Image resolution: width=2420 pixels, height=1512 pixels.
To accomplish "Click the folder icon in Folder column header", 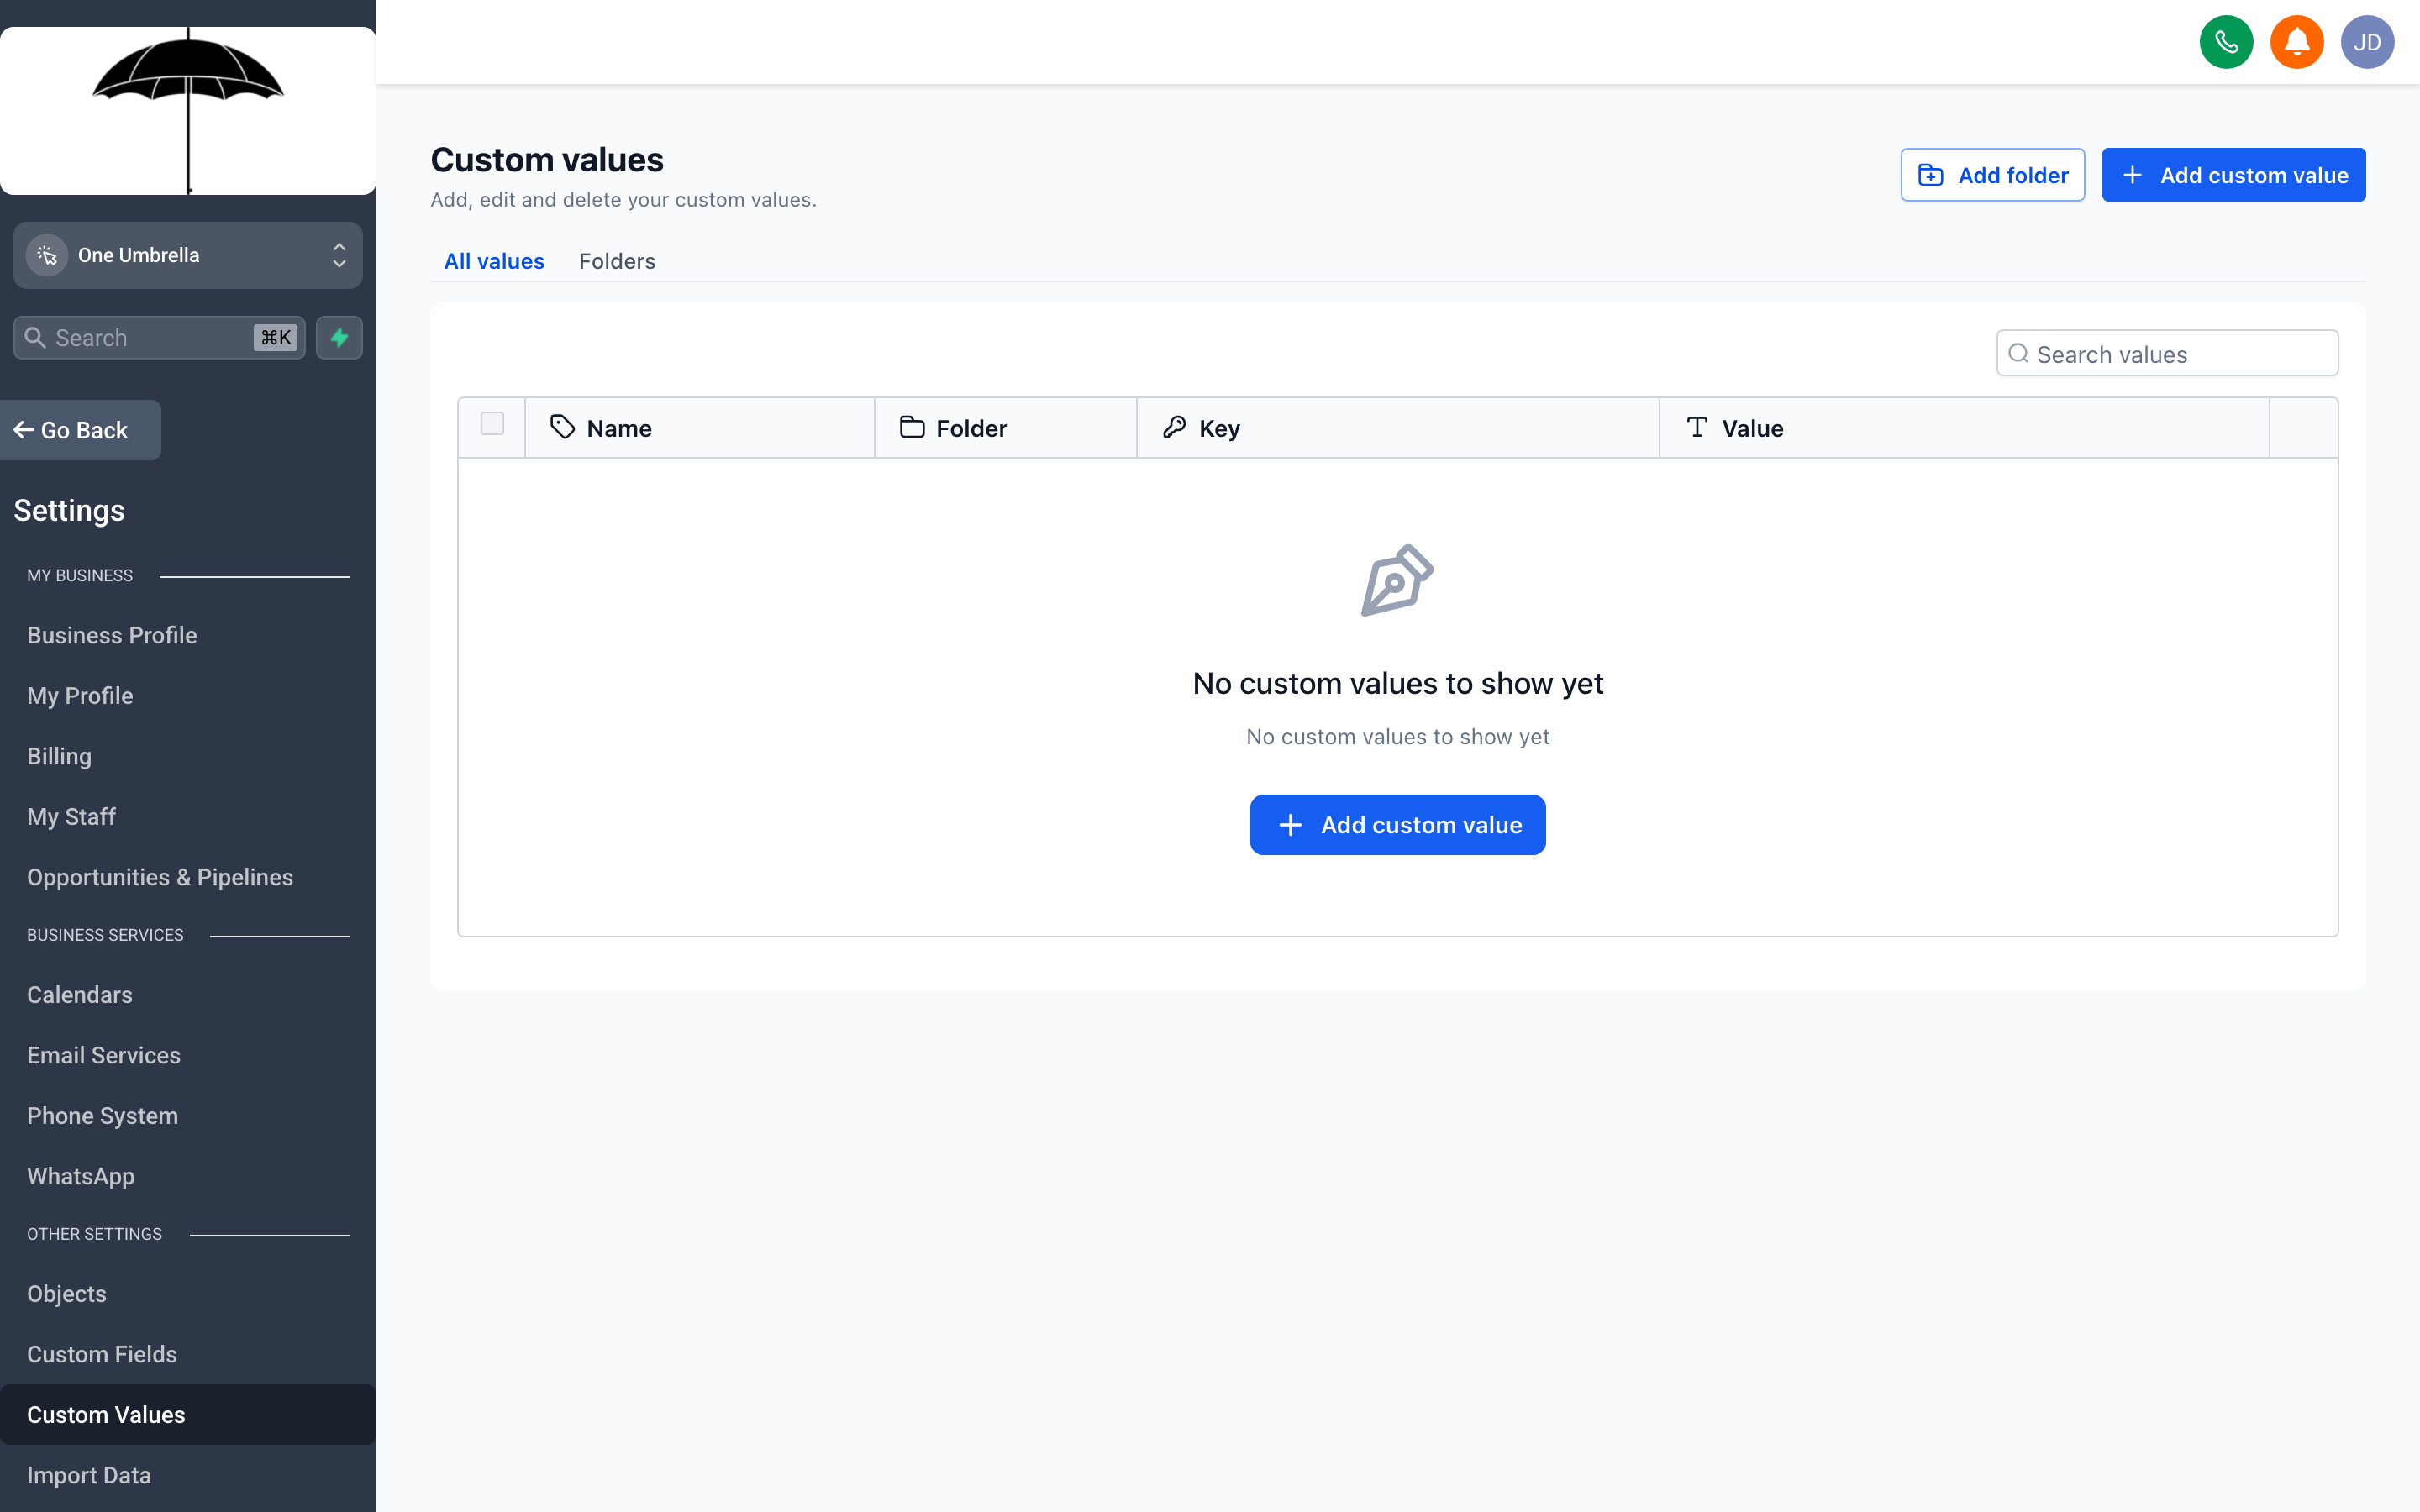I will [912, 427].
